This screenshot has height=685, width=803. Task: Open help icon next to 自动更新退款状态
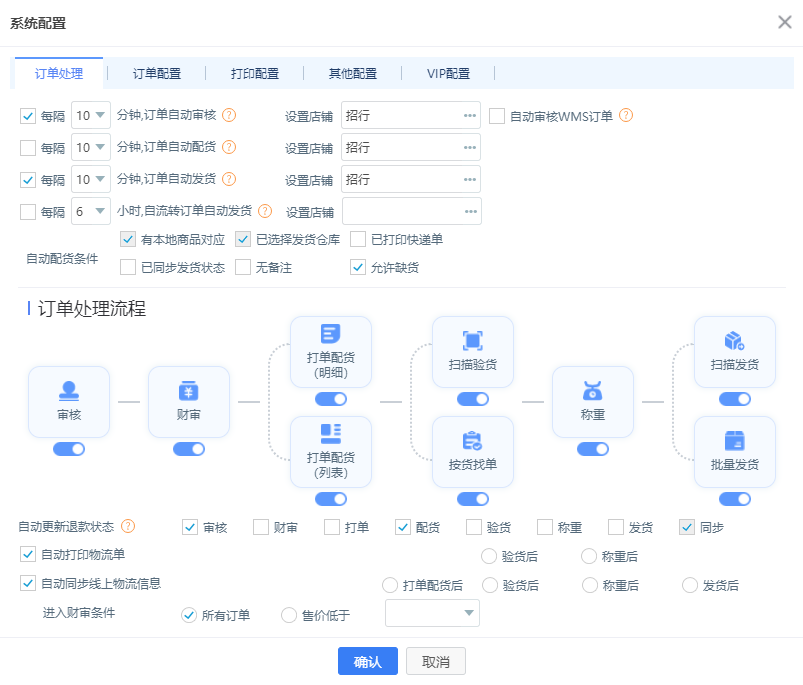click(x=128, y=526)
